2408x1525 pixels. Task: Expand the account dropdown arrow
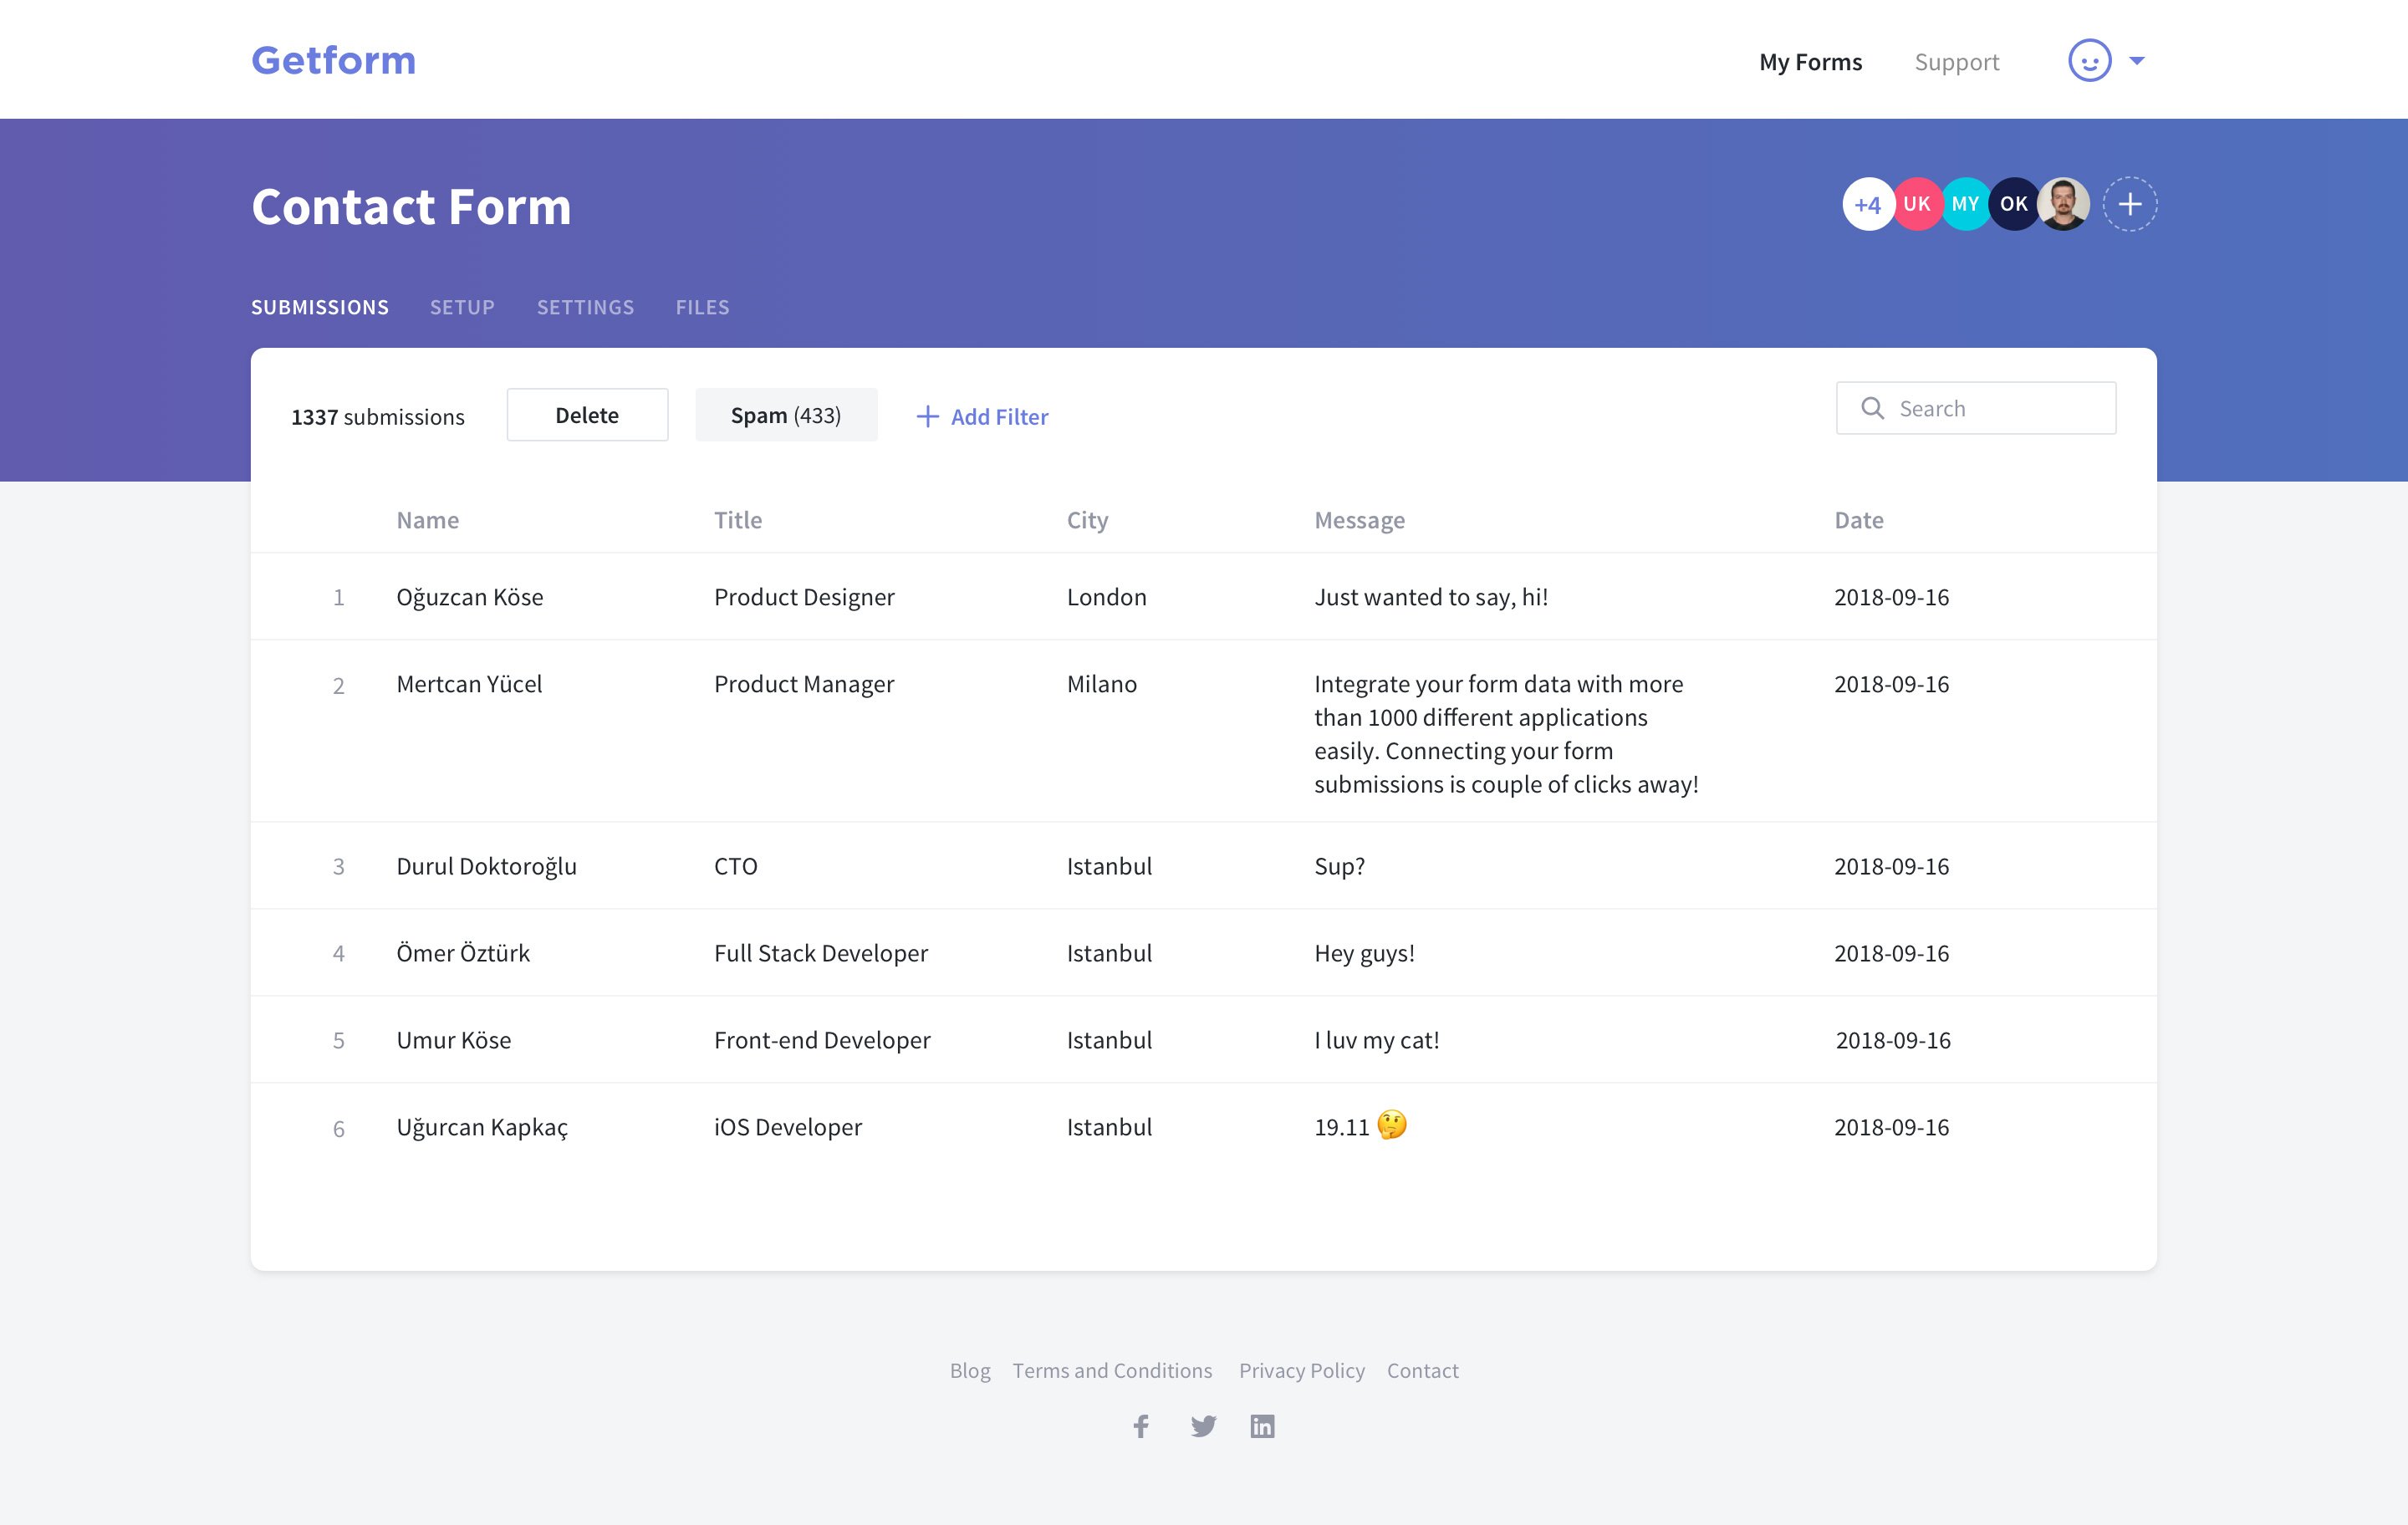coord(2137,61)
